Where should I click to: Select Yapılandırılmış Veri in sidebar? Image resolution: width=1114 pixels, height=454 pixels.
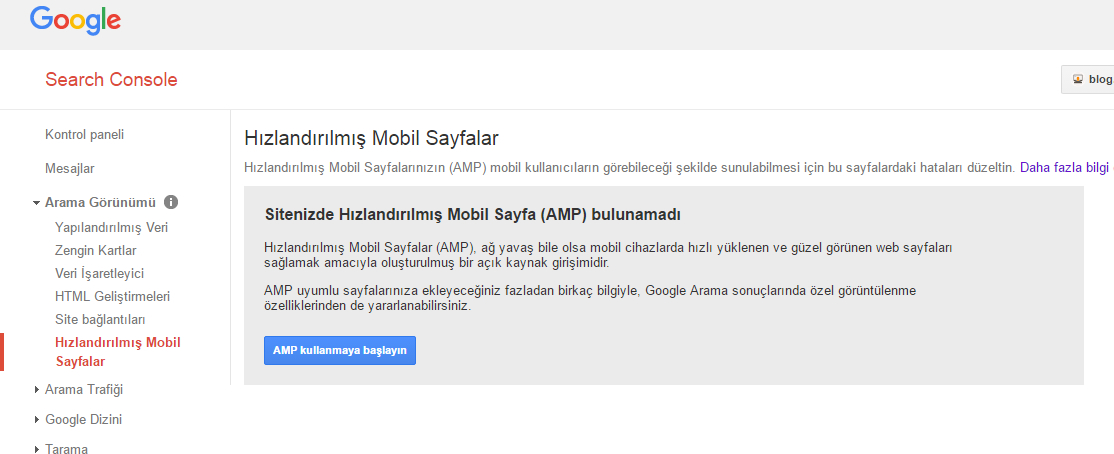[111, 227]
